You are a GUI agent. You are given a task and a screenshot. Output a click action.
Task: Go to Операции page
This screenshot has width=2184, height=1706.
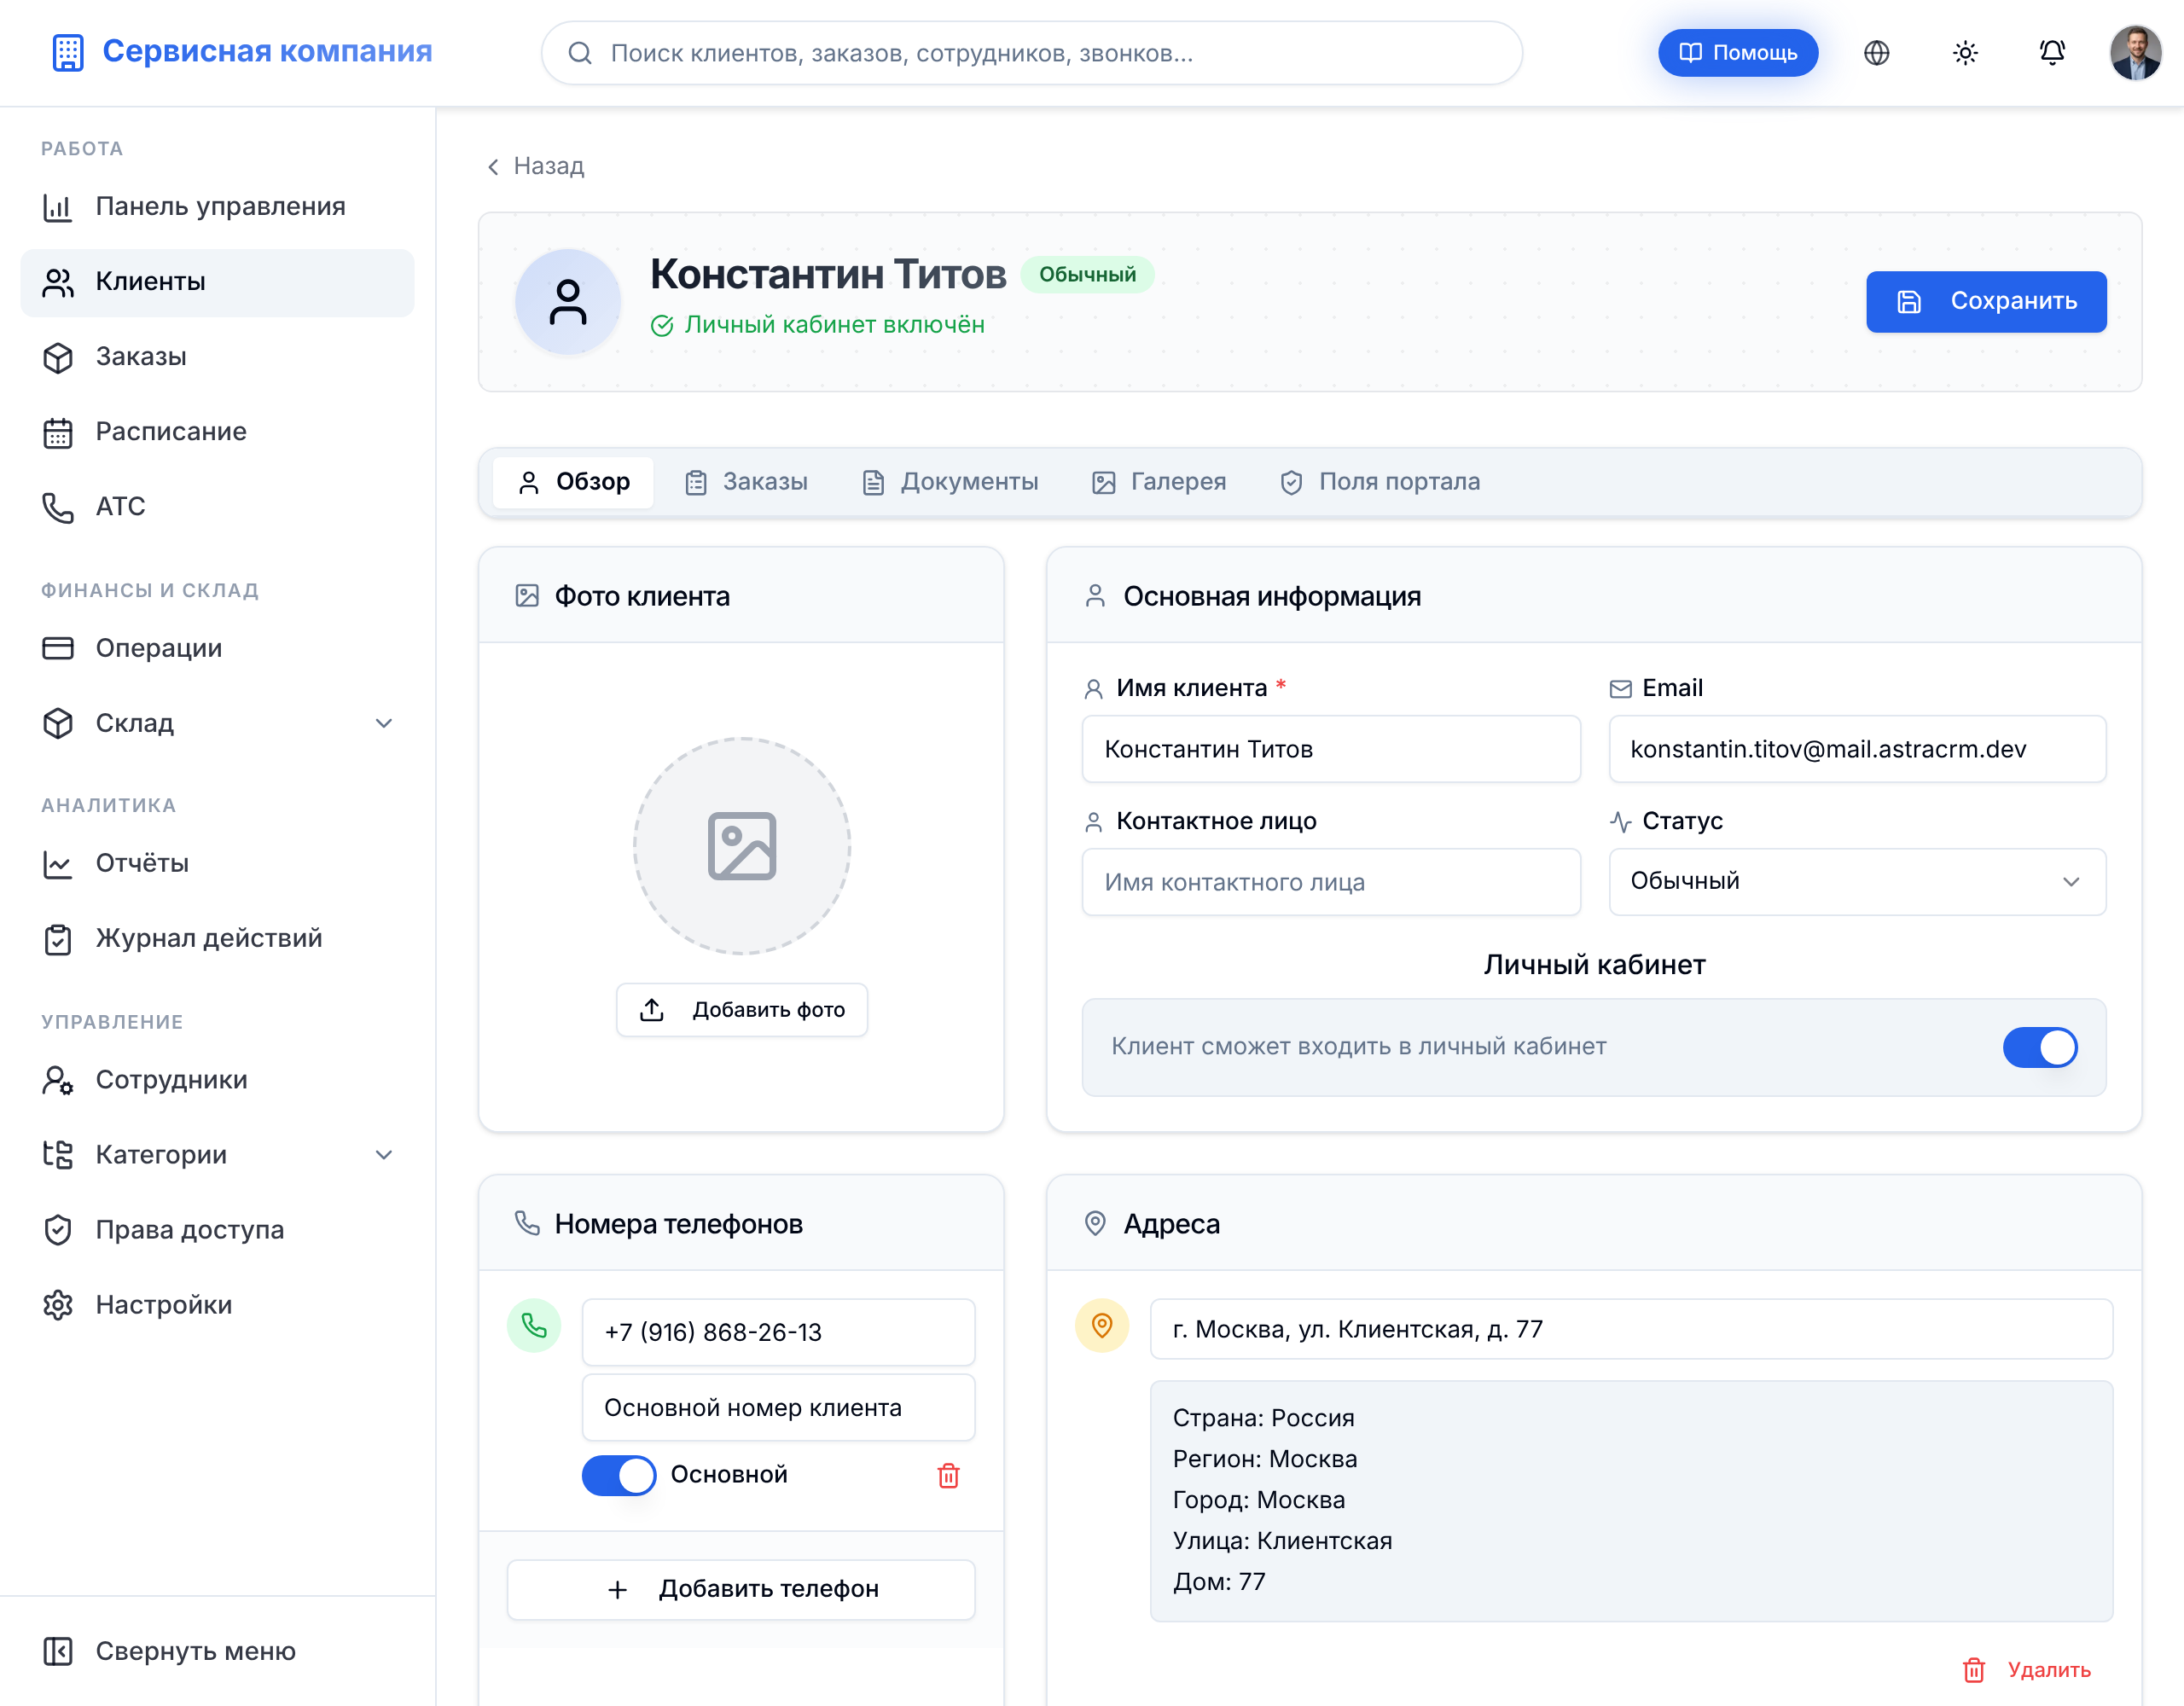click(217, 648)
